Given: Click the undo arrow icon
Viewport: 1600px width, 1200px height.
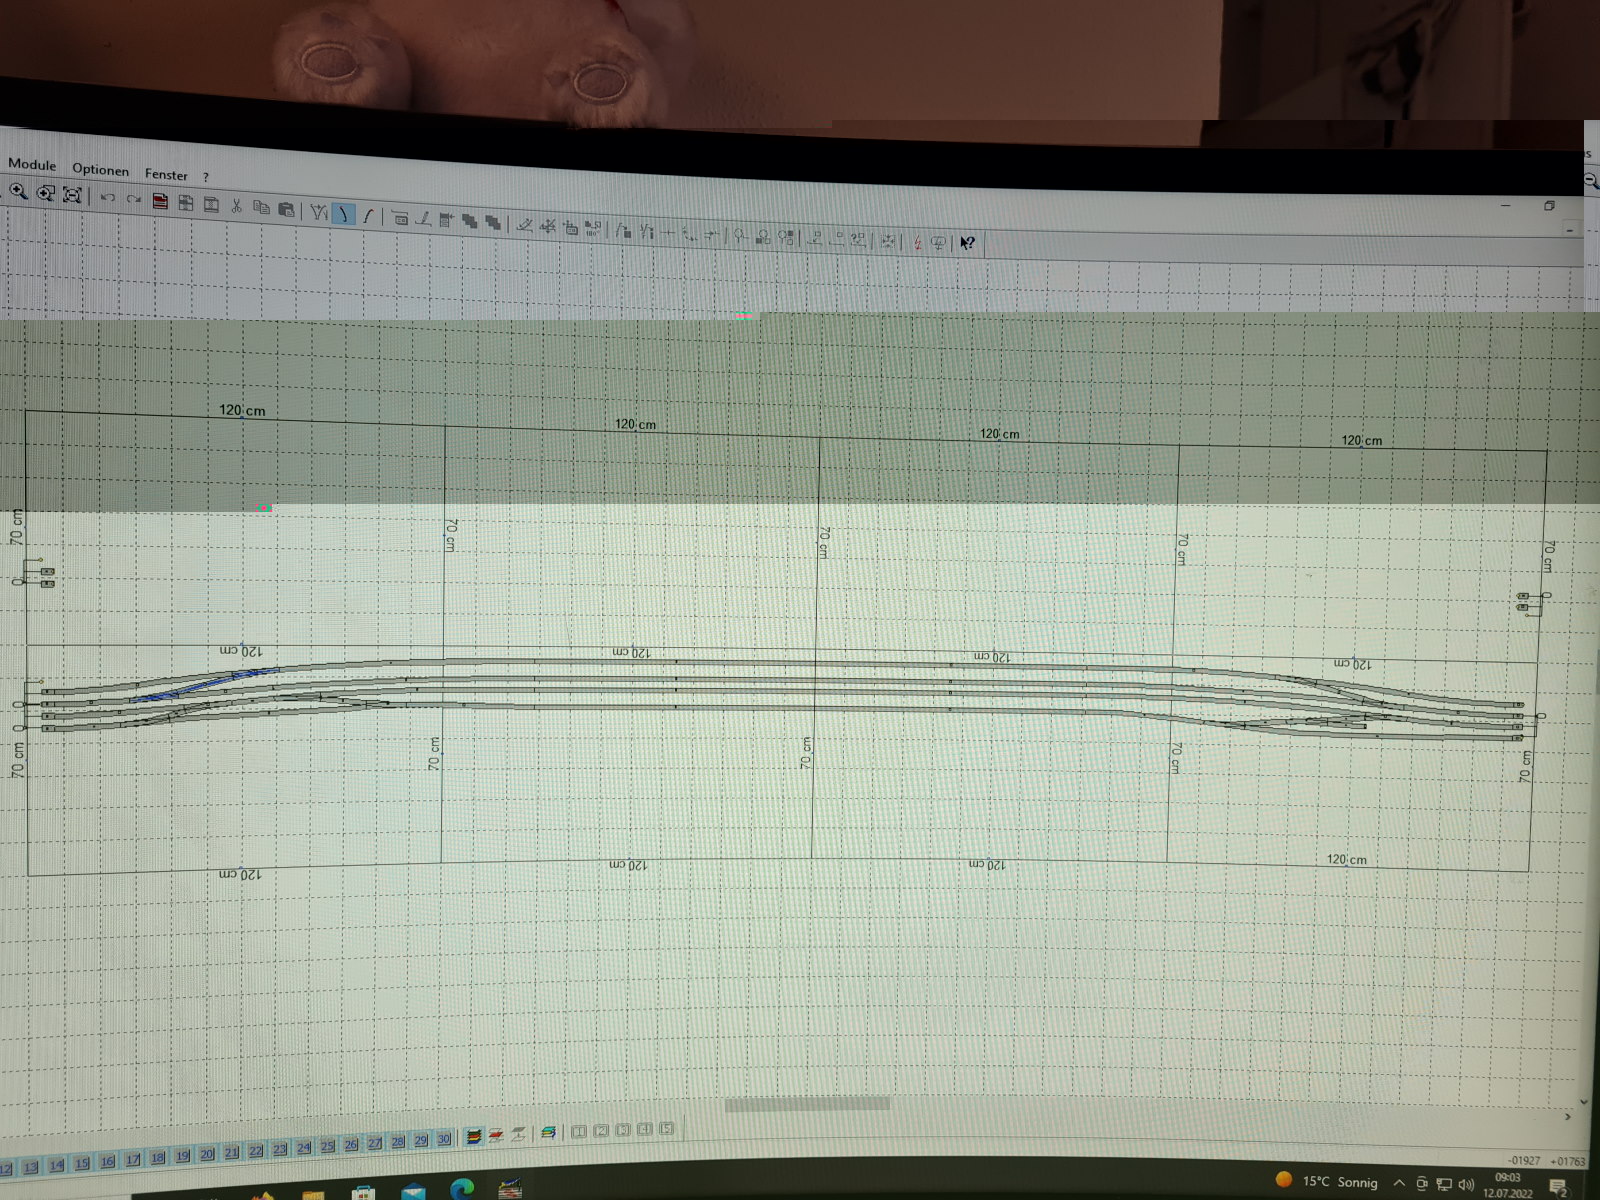Looking at the screenshot, I should click(x=108, y=198).
